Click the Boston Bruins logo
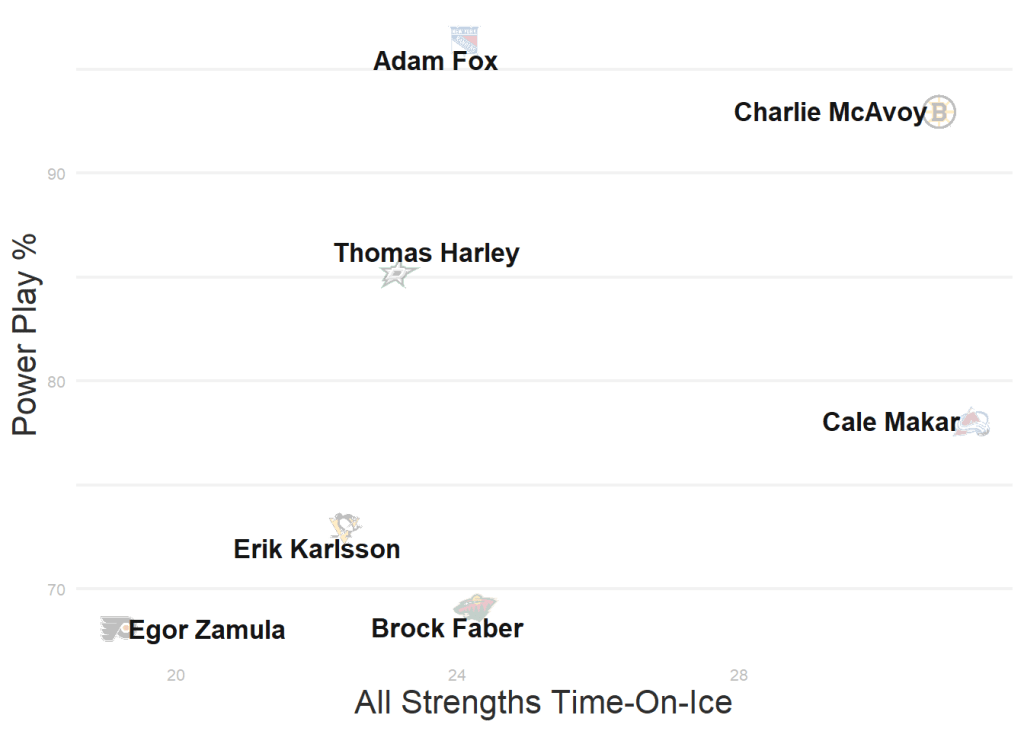 click(x=940, y=112)
